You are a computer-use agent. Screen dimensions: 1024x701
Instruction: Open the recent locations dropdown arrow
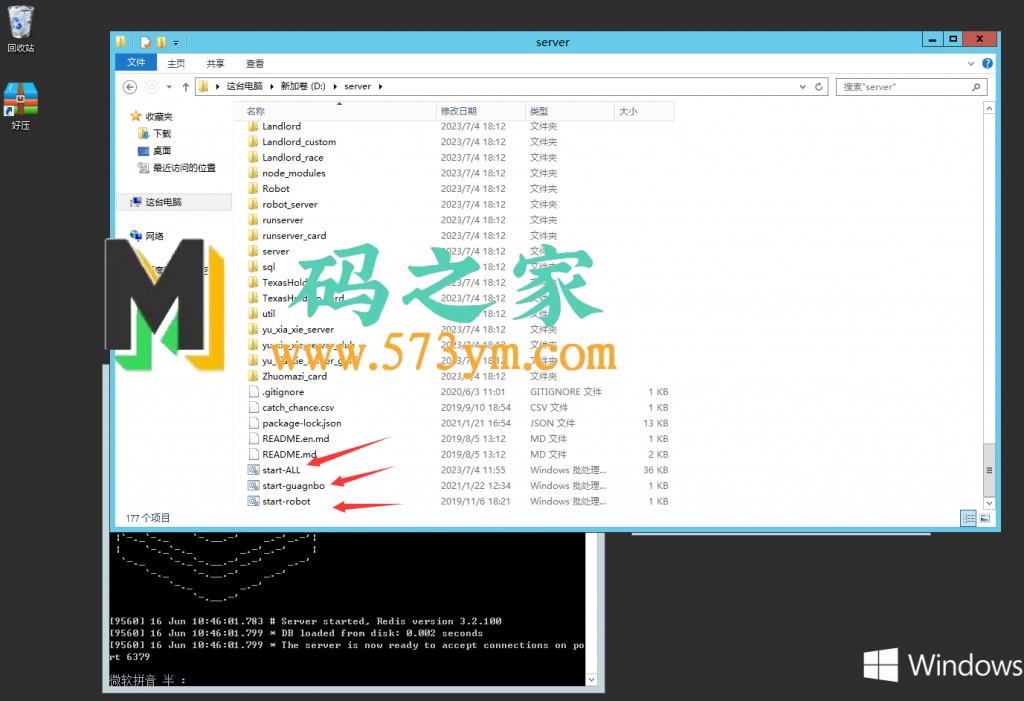(x=169, y=86)
